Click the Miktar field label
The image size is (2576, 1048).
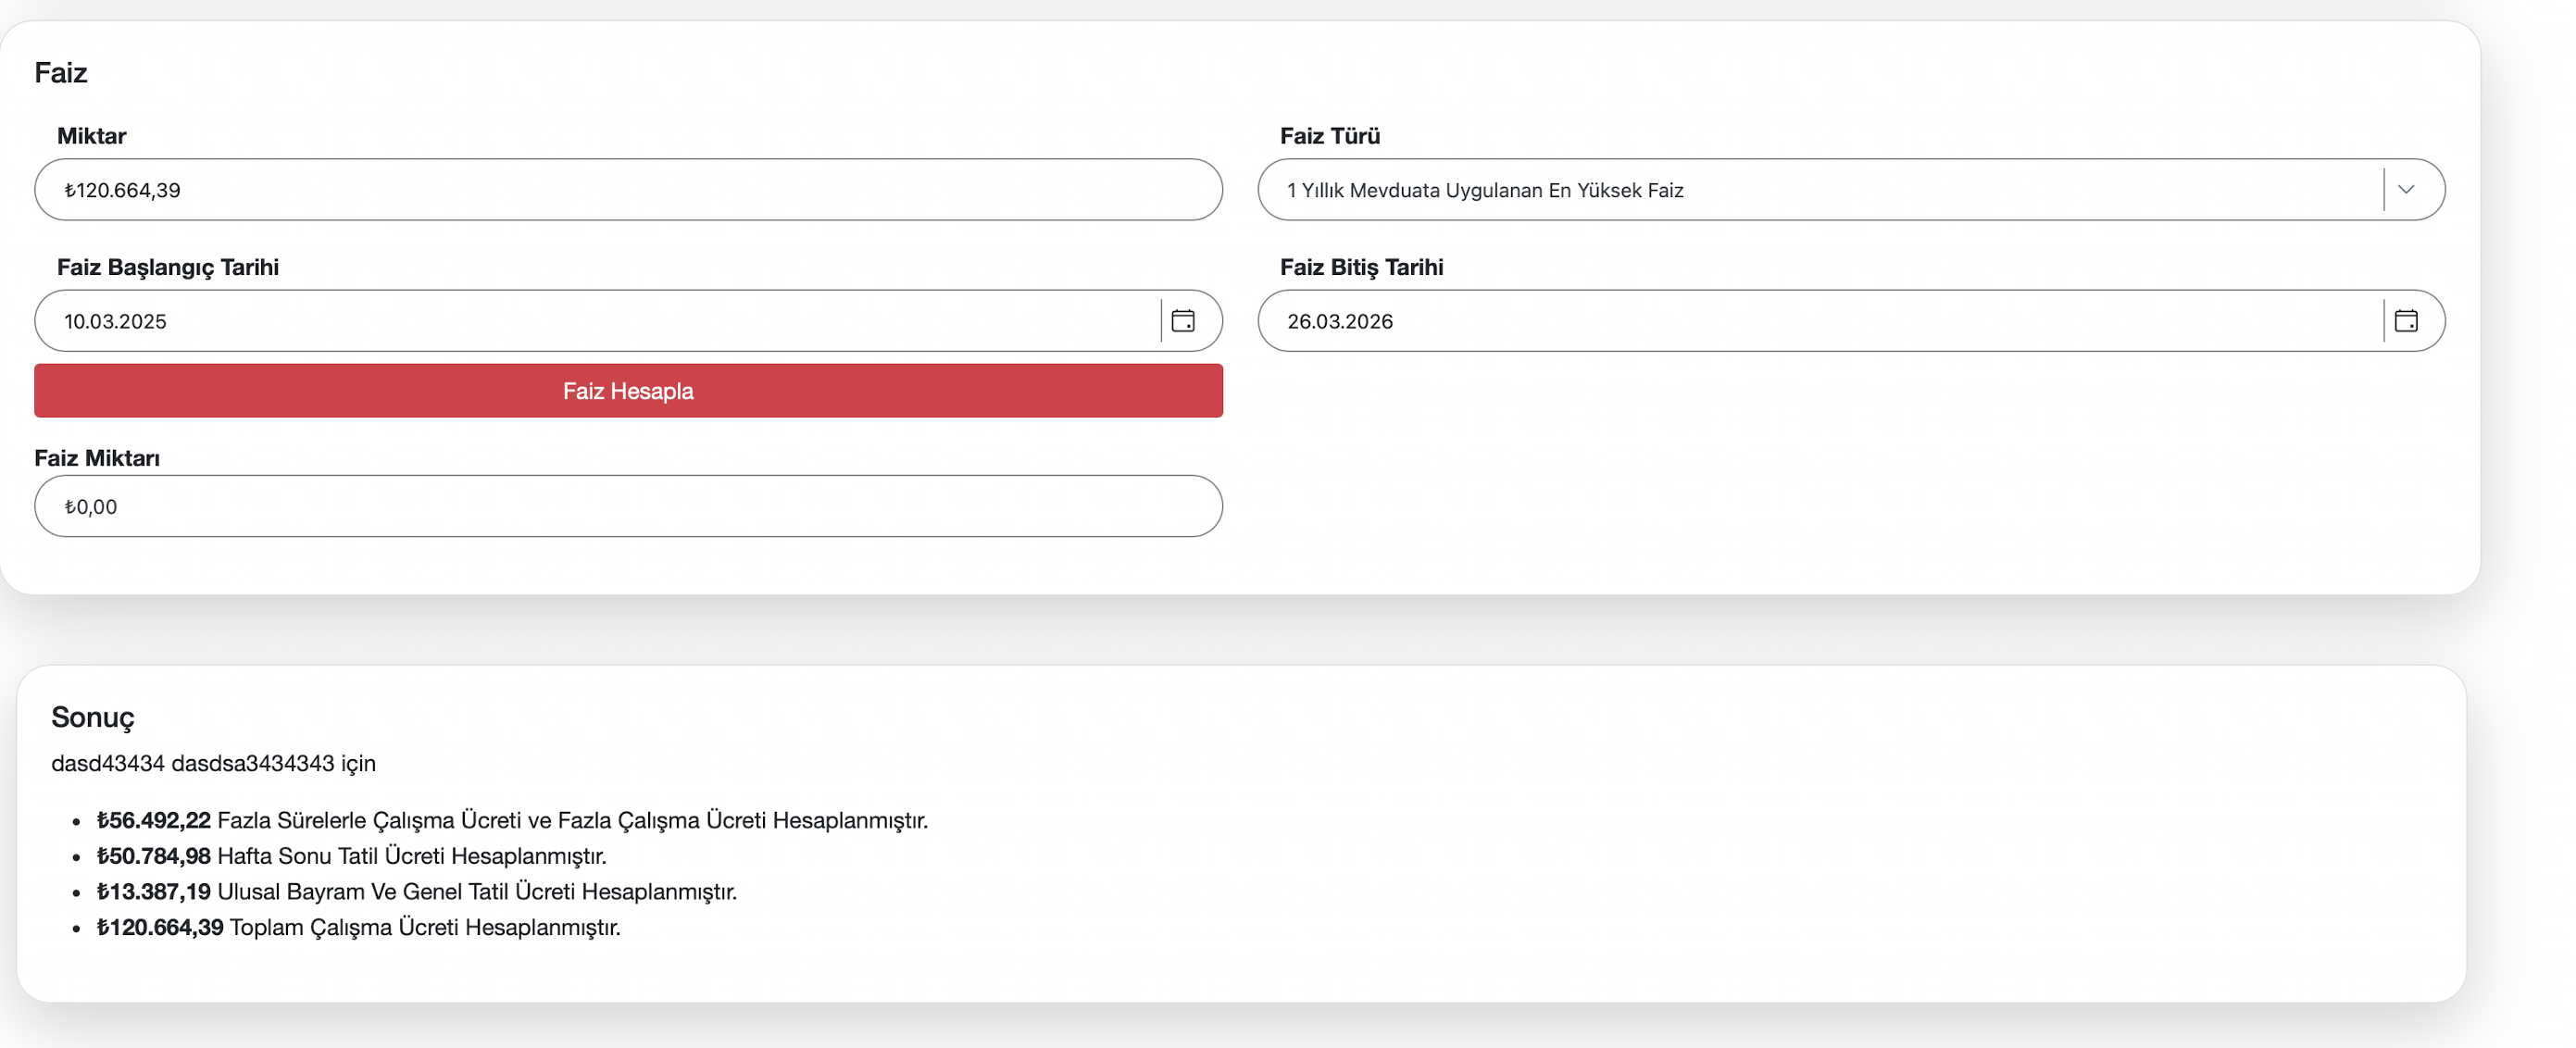click(91, 136)
